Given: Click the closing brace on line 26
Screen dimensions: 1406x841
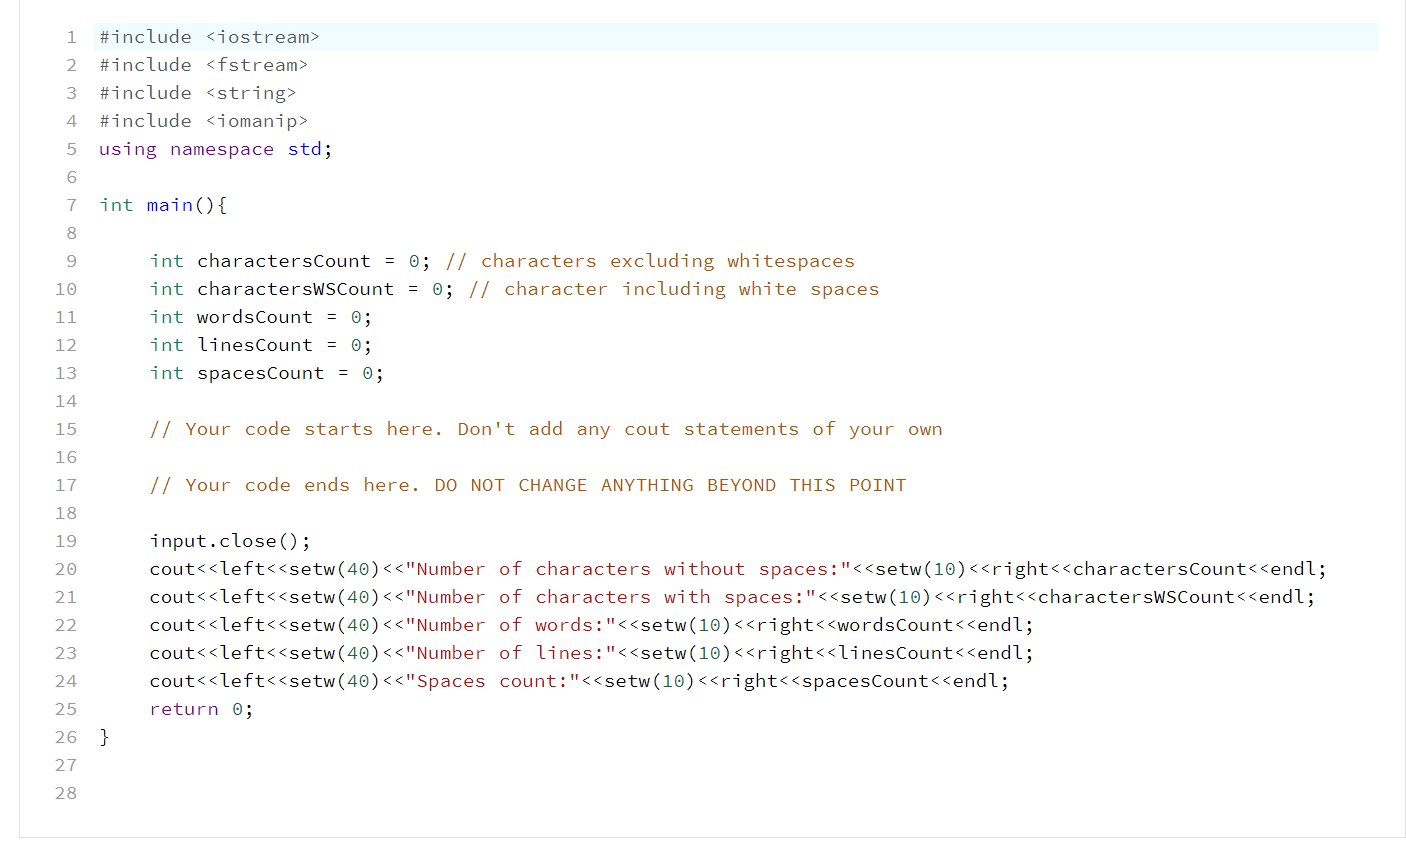Looking at the screenshot, I should 103,736.
